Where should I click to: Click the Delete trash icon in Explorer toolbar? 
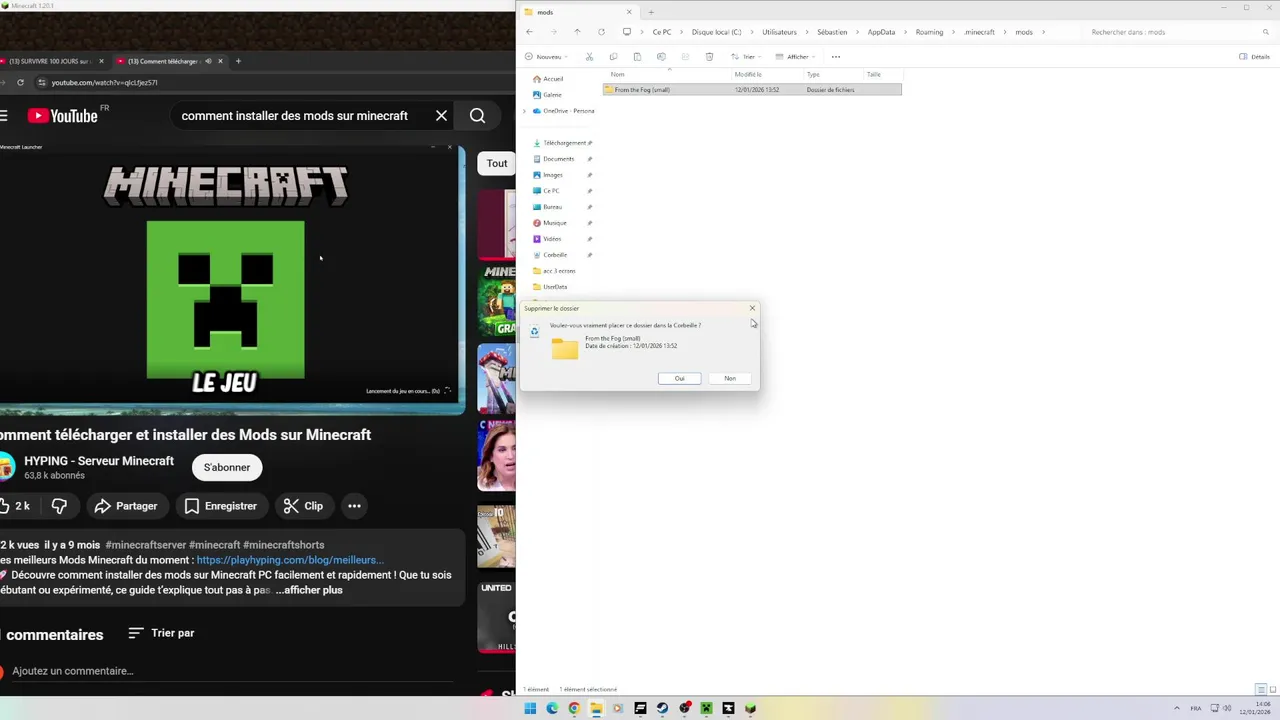[x=709, y=57]
